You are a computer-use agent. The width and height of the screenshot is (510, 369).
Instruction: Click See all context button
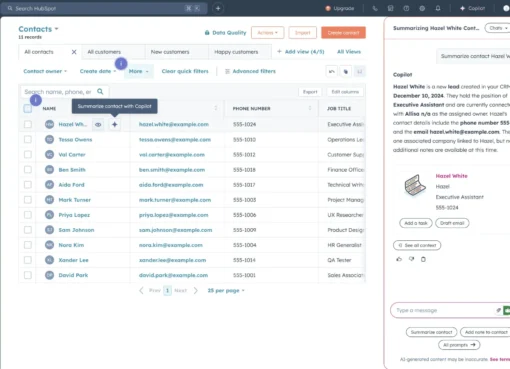click(417, 245)
